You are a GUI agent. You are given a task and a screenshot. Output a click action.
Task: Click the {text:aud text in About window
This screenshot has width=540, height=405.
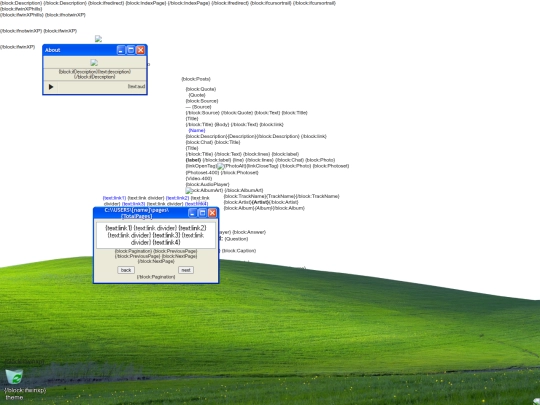click(137, 86)
